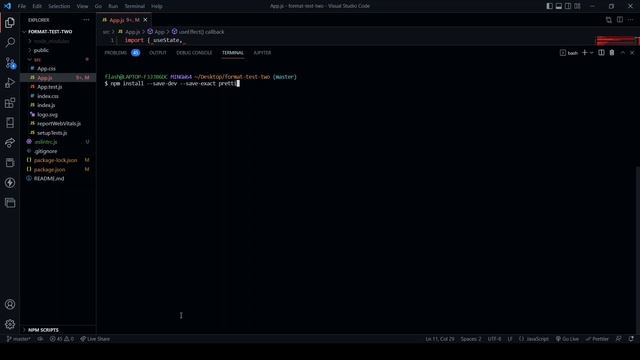
Task: Click the errors and warnings status count
Action: (x=62, y=339)
